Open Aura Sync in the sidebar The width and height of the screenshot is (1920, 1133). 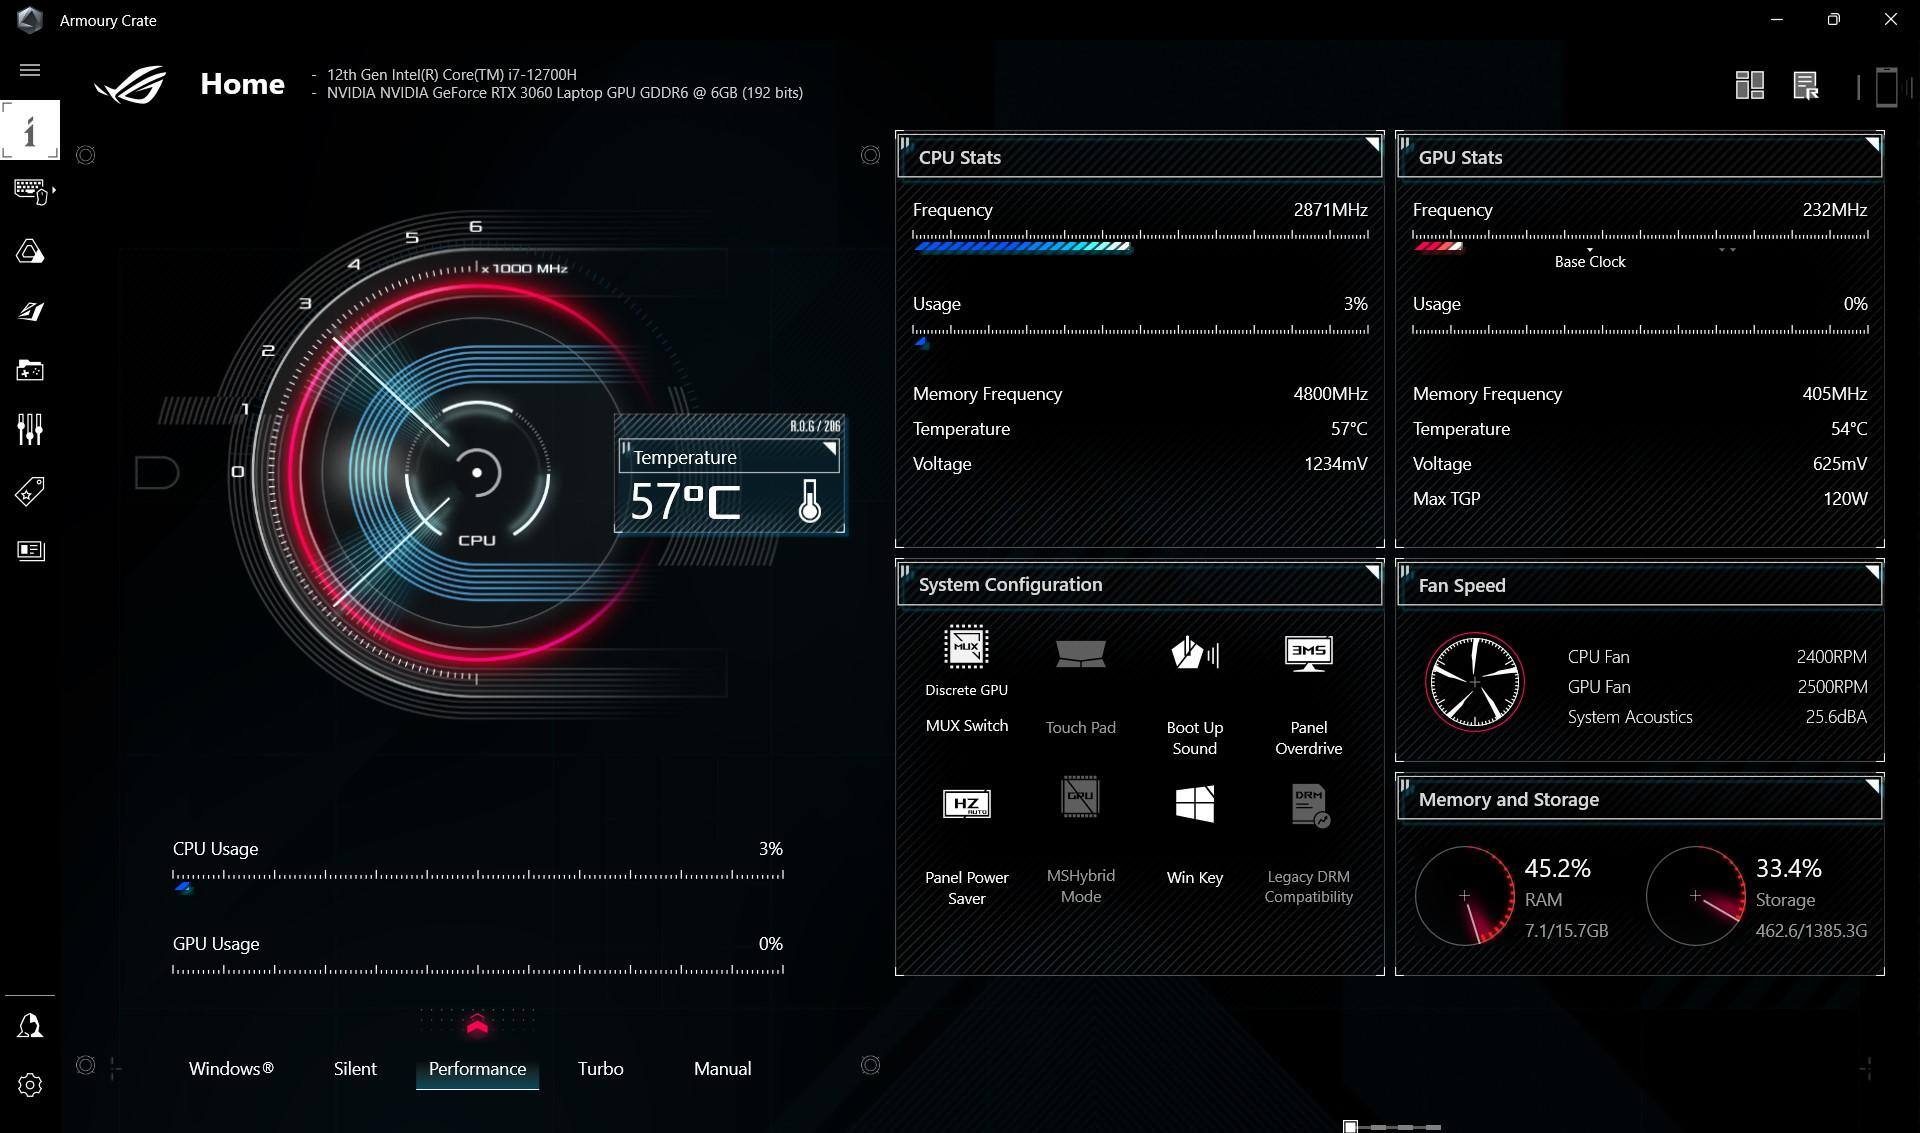point(30,251)
